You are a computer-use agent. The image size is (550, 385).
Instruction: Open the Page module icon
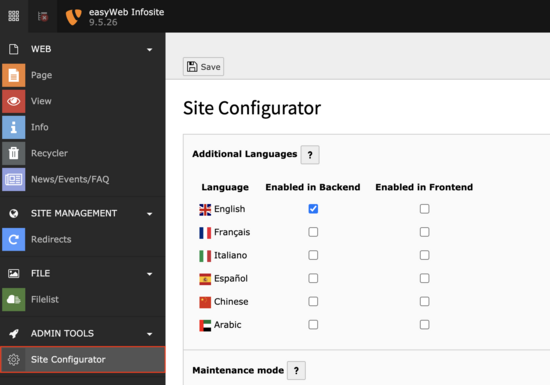[14, 75]
